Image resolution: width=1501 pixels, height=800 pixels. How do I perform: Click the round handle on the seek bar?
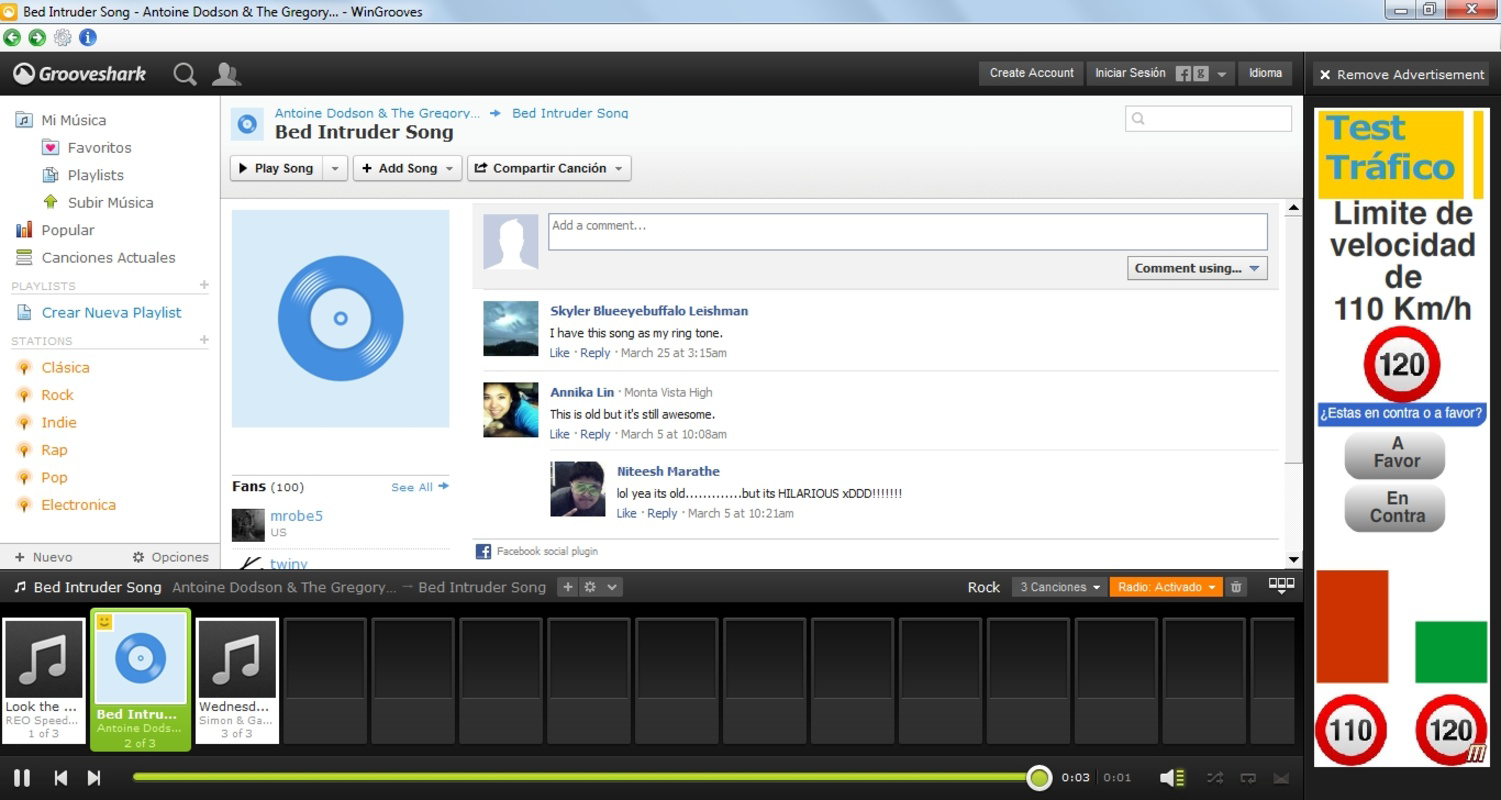click(x=1039, y=777)
